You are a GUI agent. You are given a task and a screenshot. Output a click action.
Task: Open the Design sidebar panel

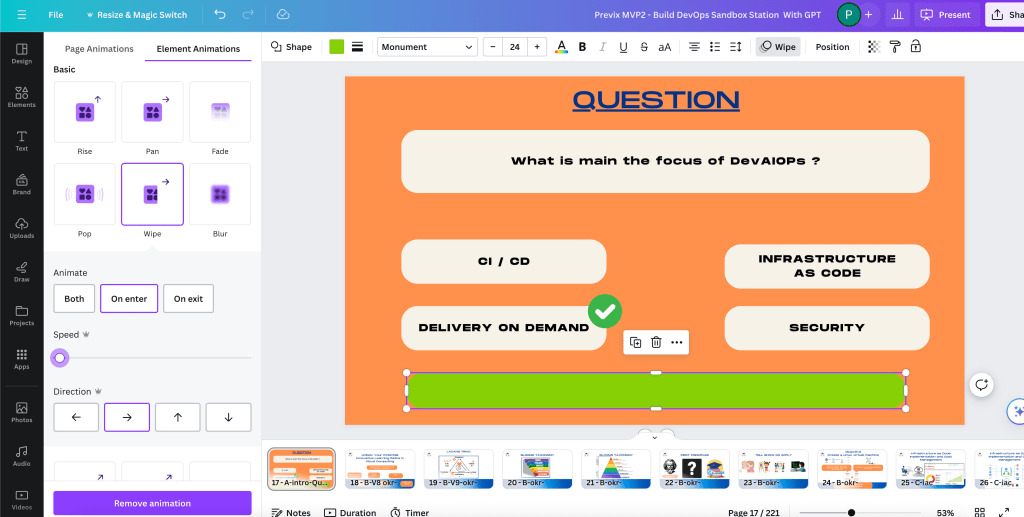(x=22, y=54)
